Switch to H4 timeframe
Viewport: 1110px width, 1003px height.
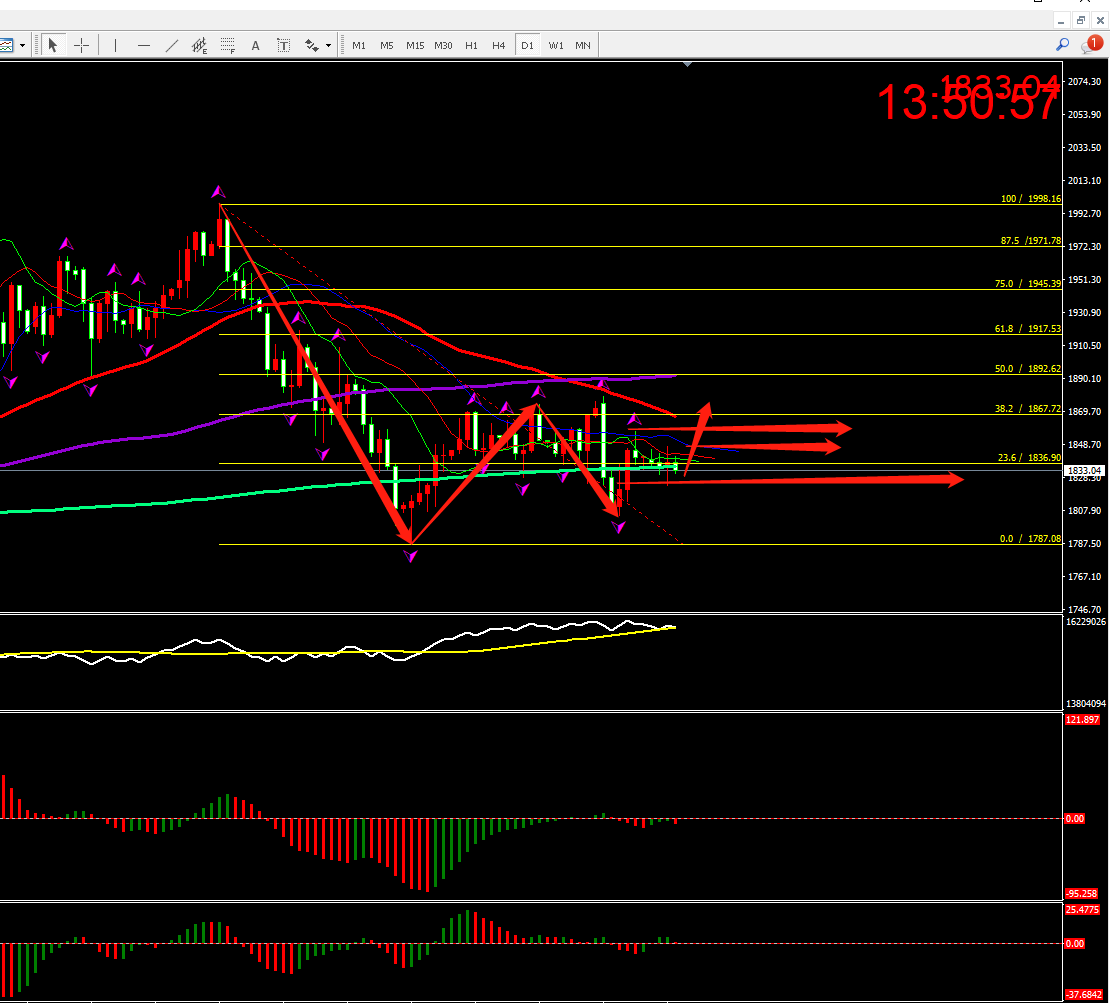498,45
